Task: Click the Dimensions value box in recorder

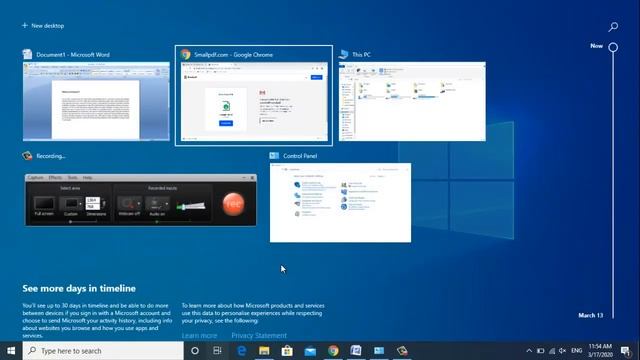Action: [x=93, y=203]
